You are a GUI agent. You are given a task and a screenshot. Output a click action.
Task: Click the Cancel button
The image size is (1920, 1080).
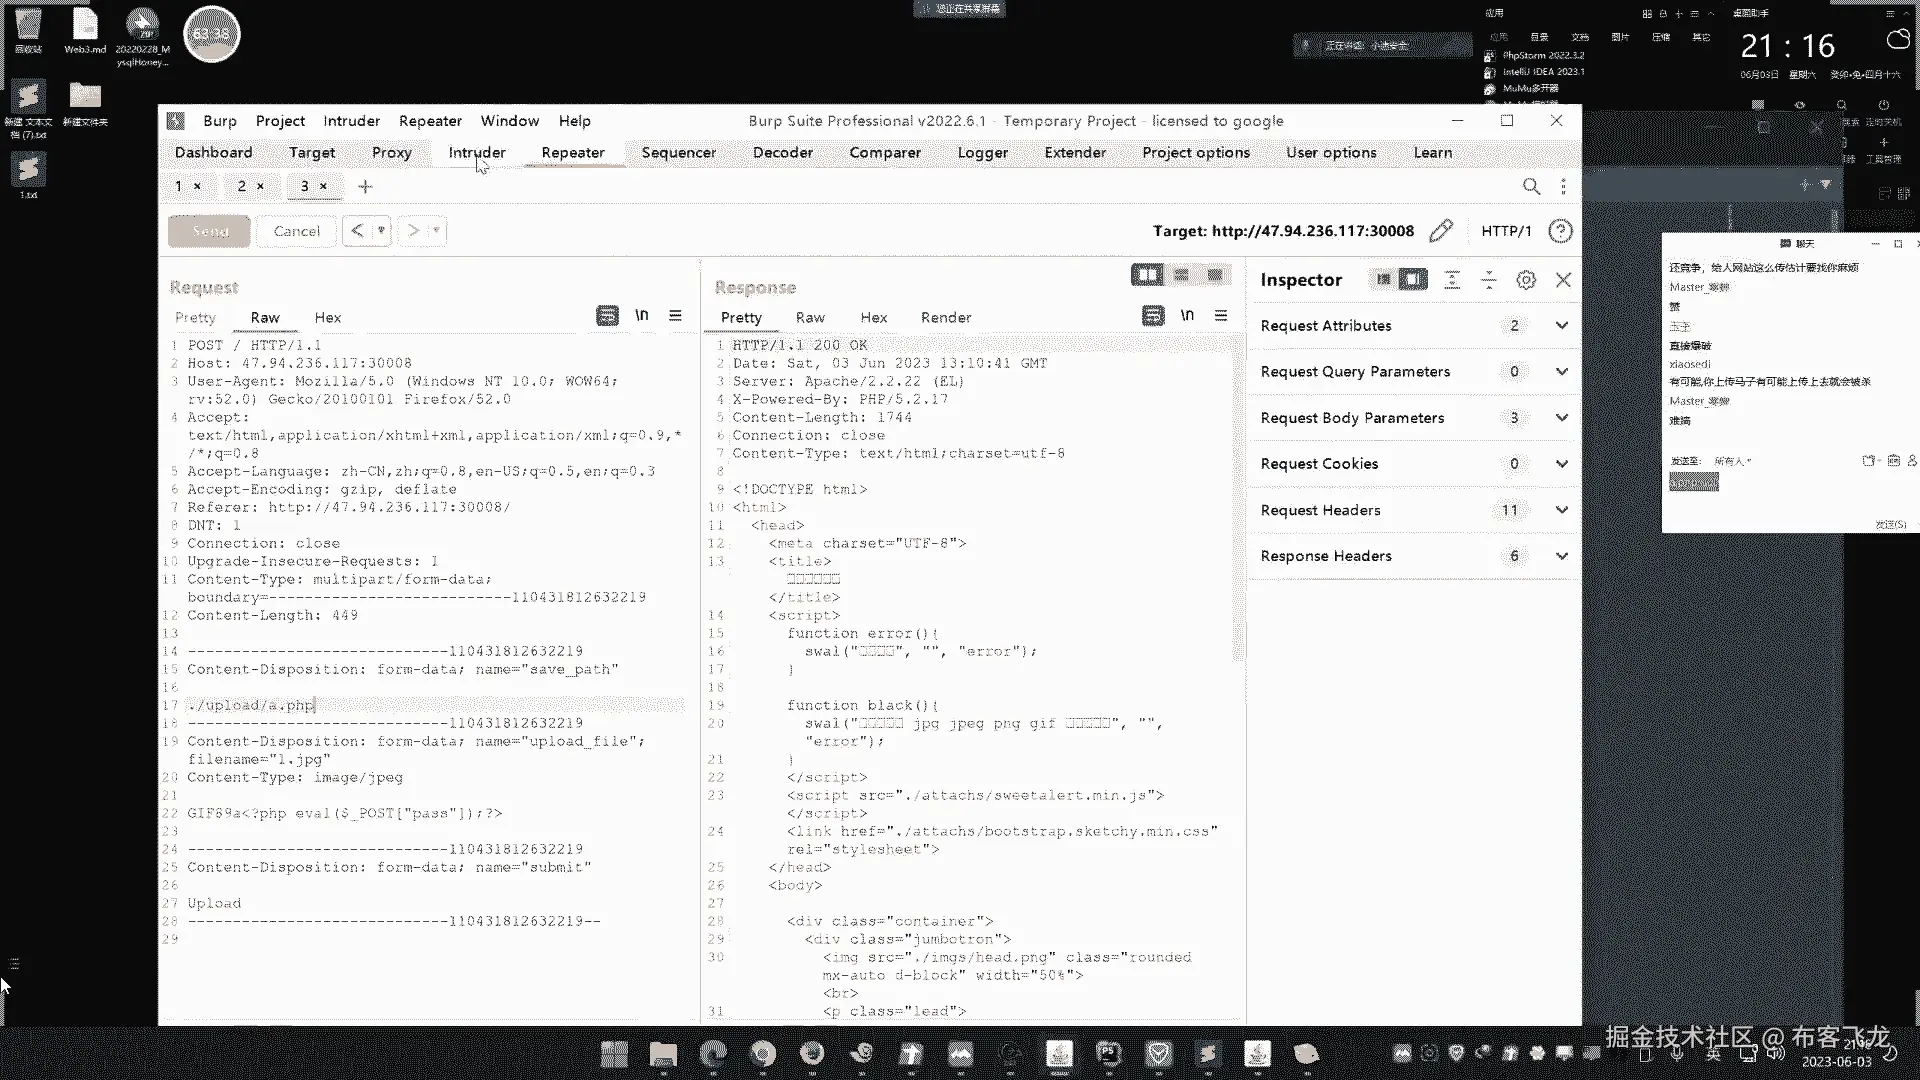[296, 231]
